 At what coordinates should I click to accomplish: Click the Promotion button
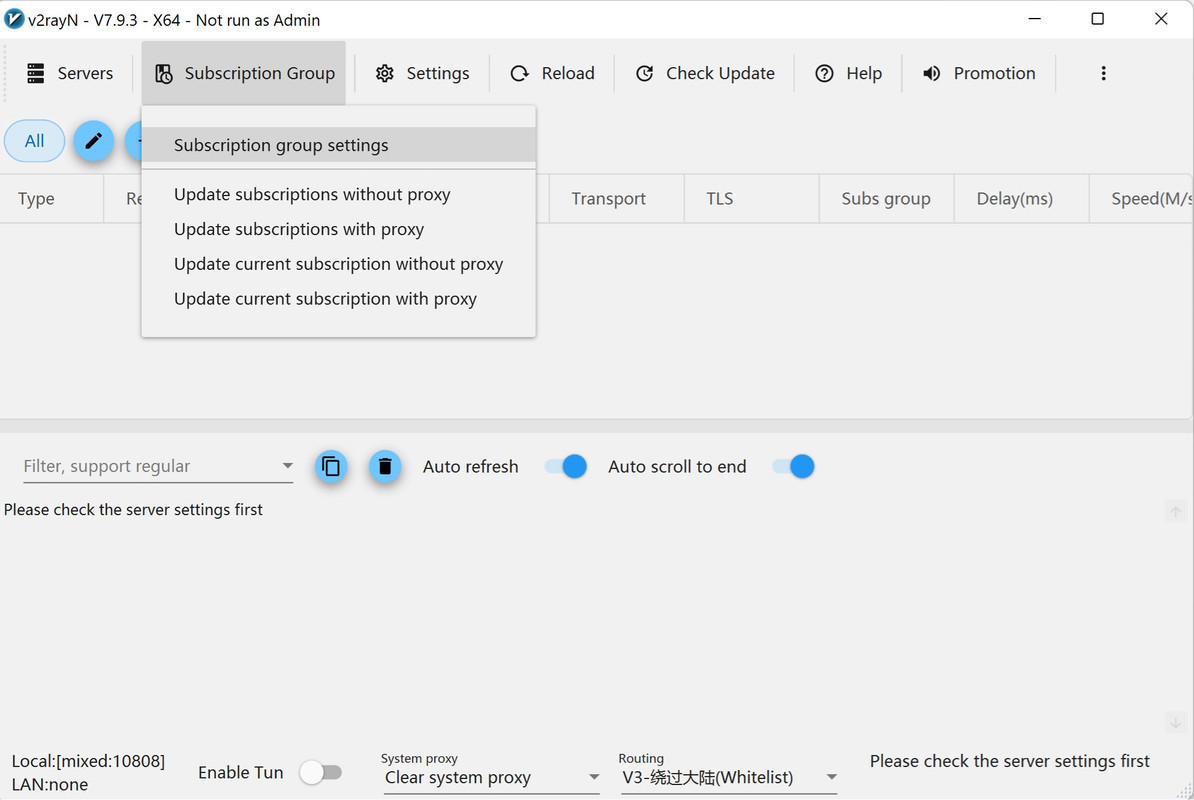979,73
